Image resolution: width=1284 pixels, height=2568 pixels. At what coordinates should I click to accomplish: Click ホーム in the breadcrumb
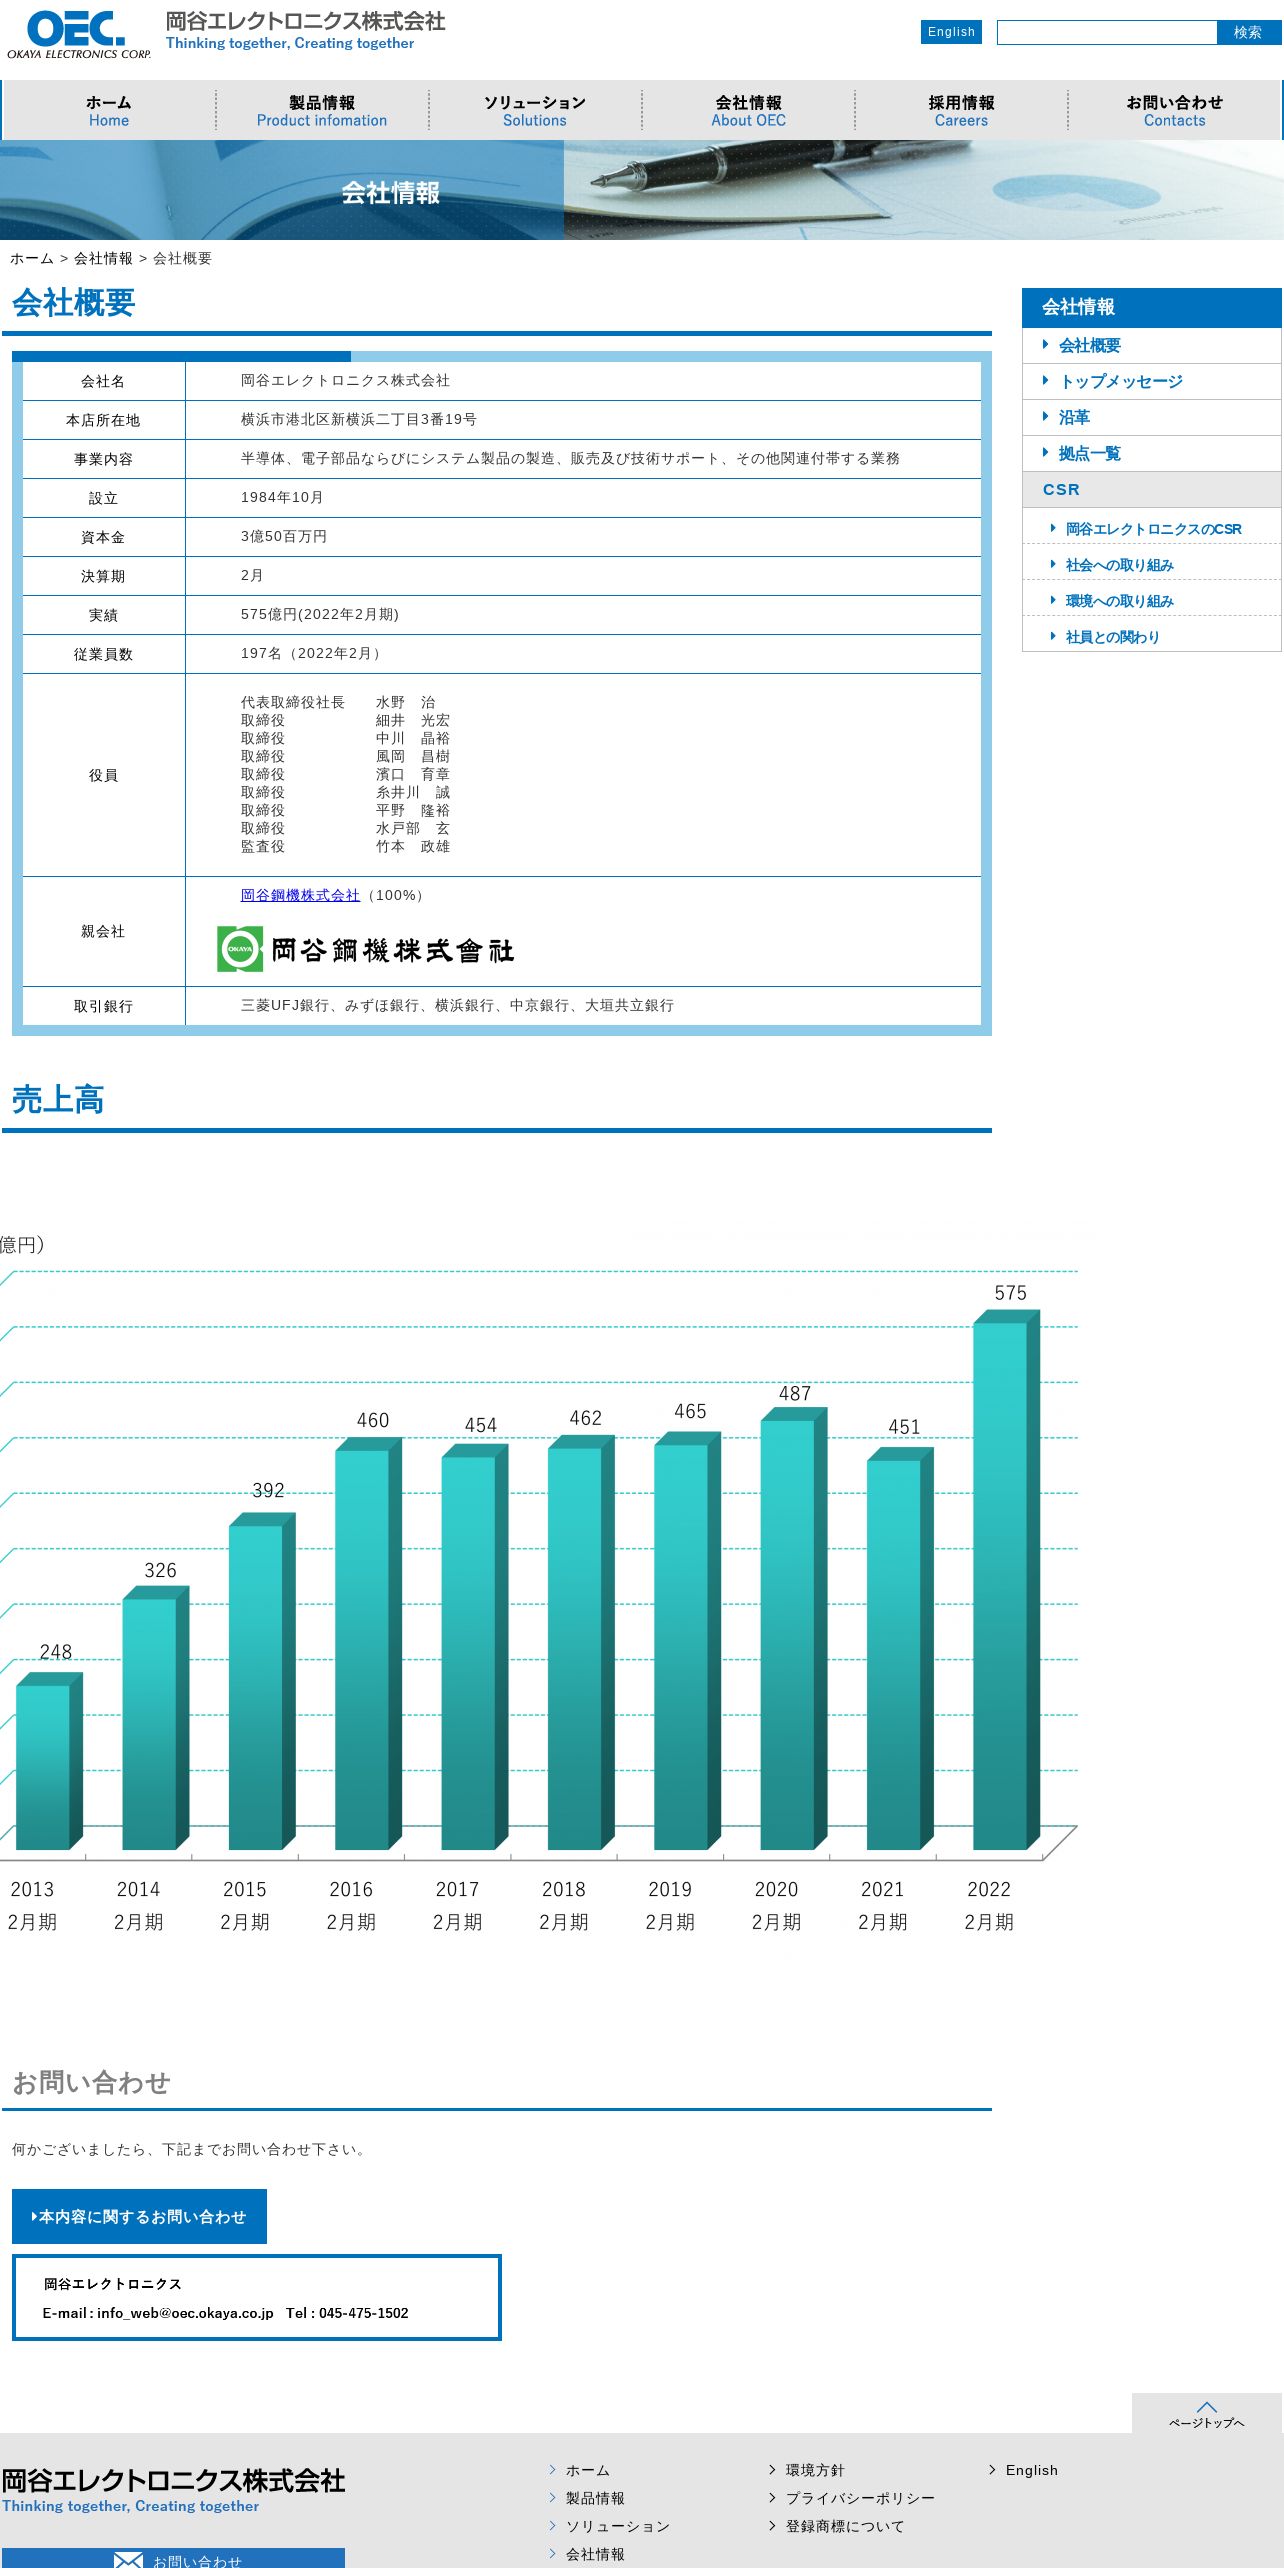(32, 258)
